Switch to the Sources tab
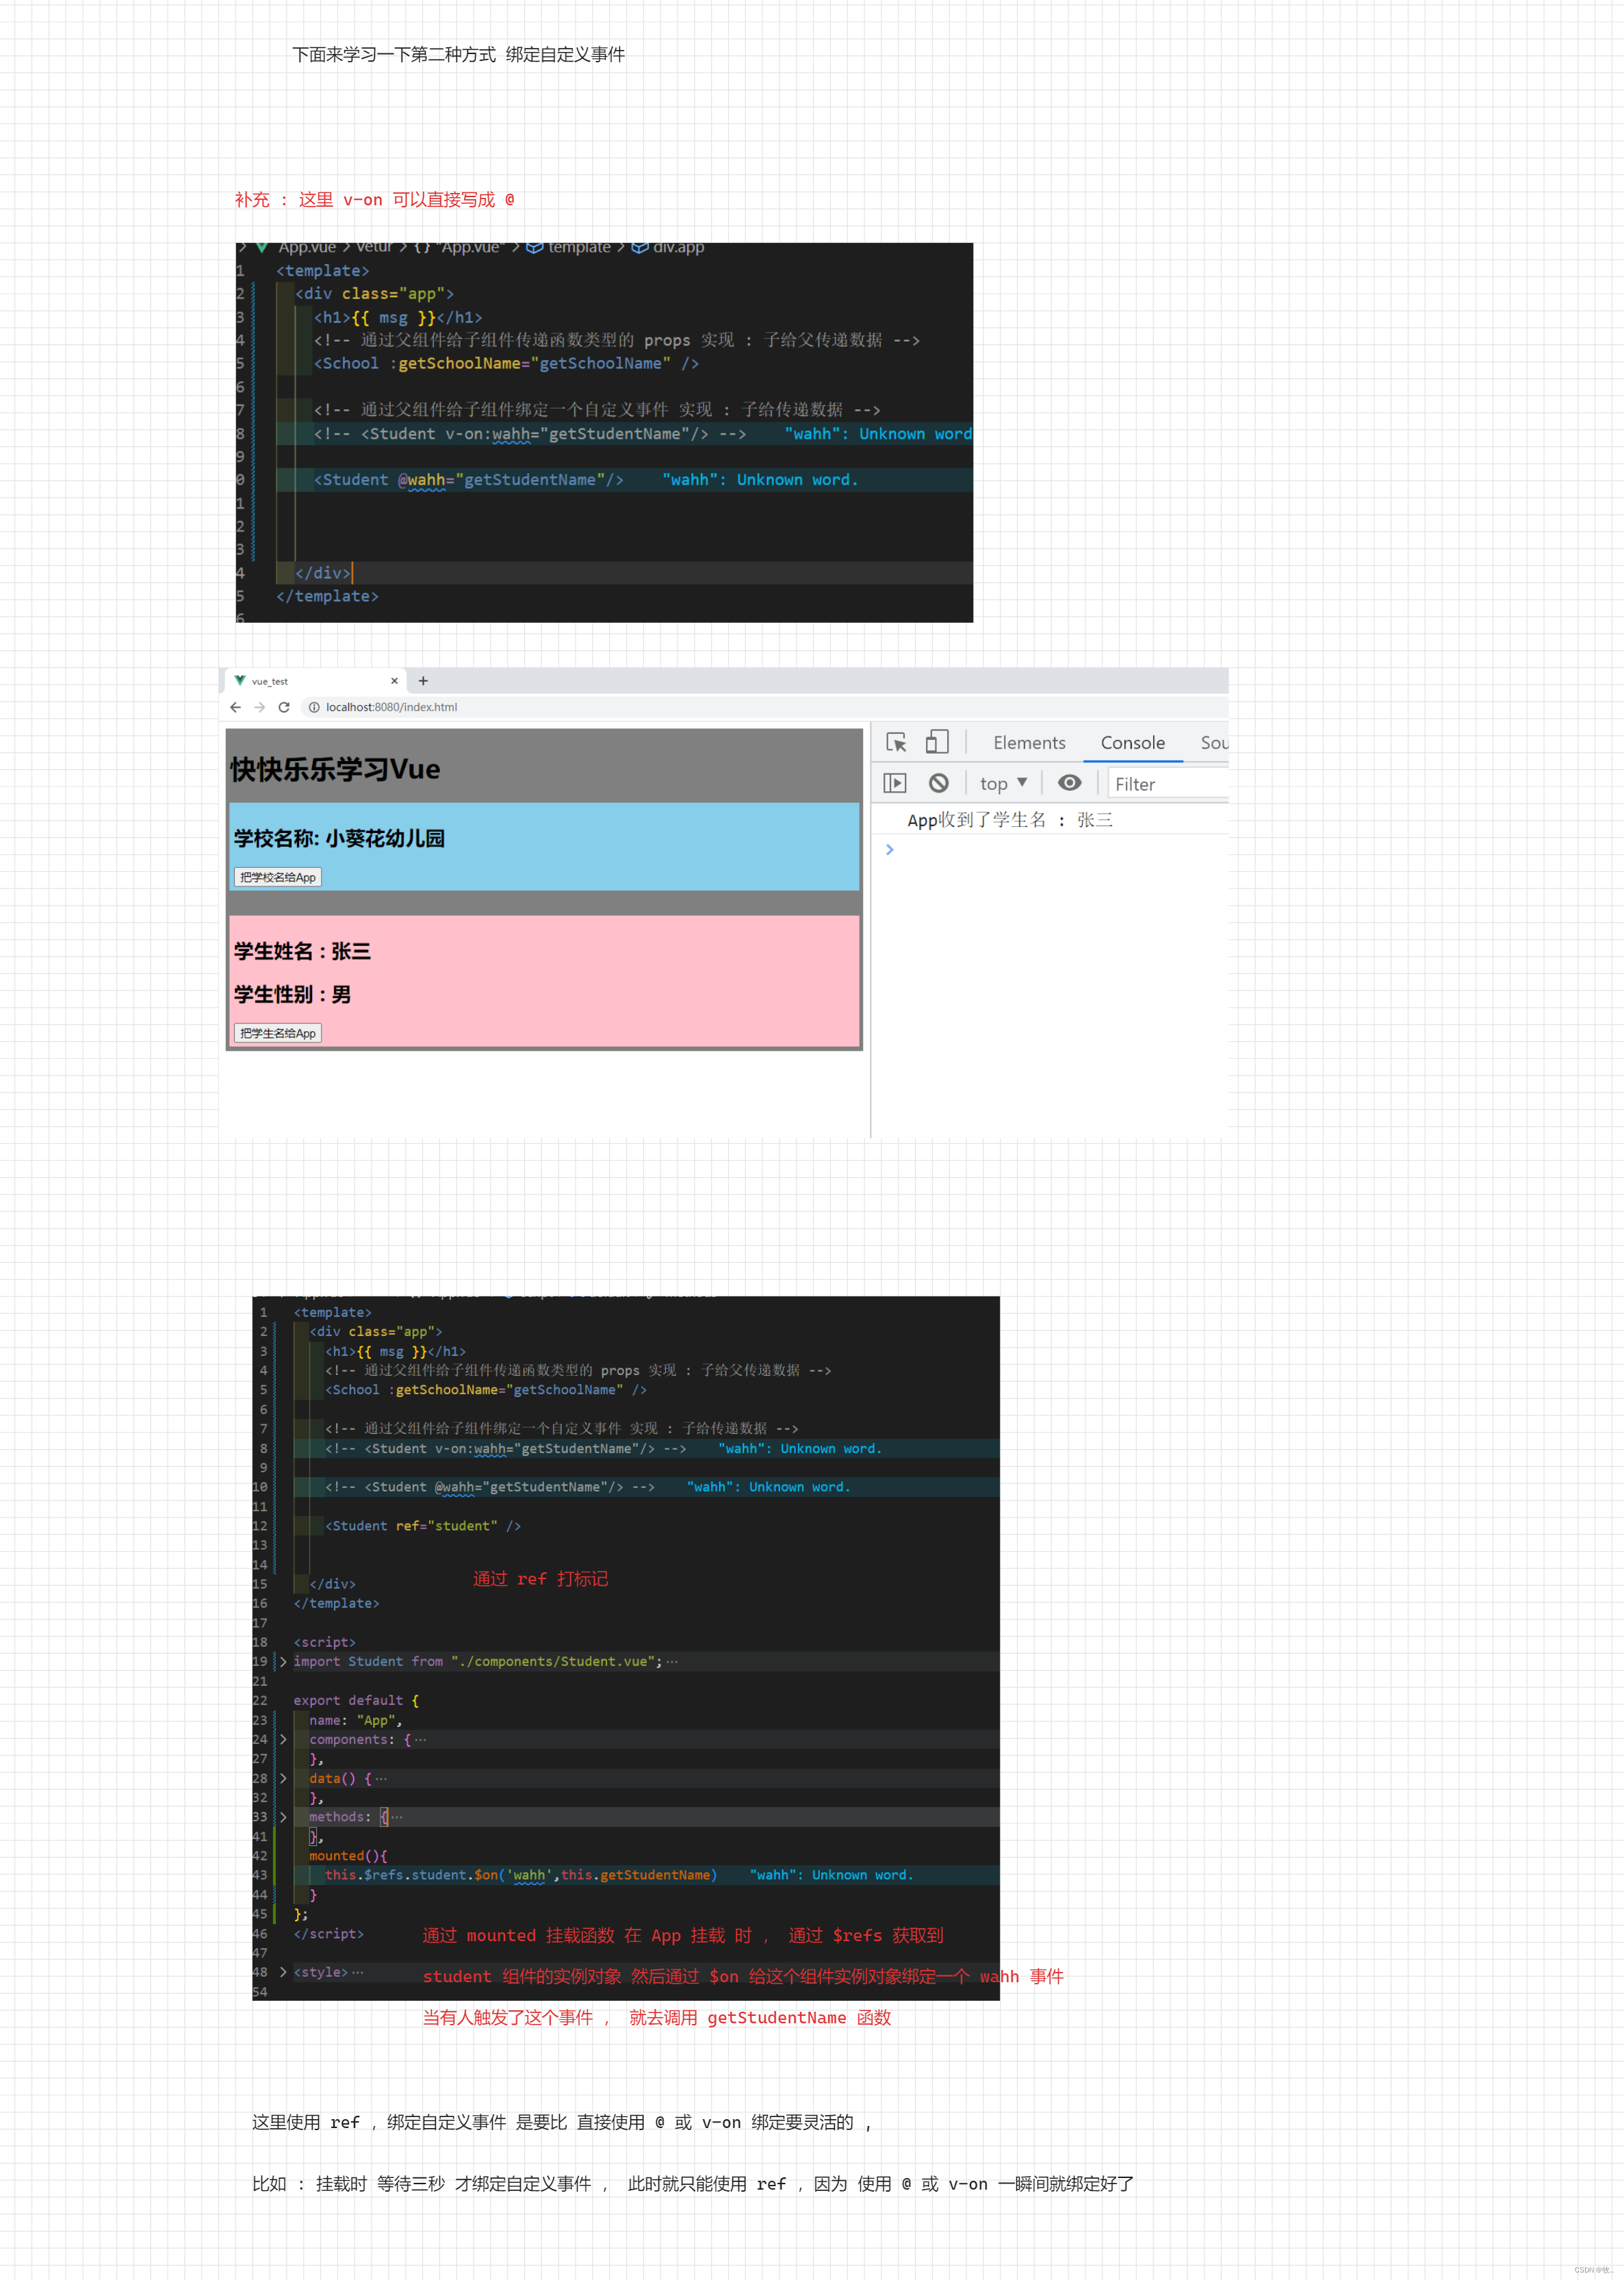The image size is (1624, 2280). coord(1214,743)
